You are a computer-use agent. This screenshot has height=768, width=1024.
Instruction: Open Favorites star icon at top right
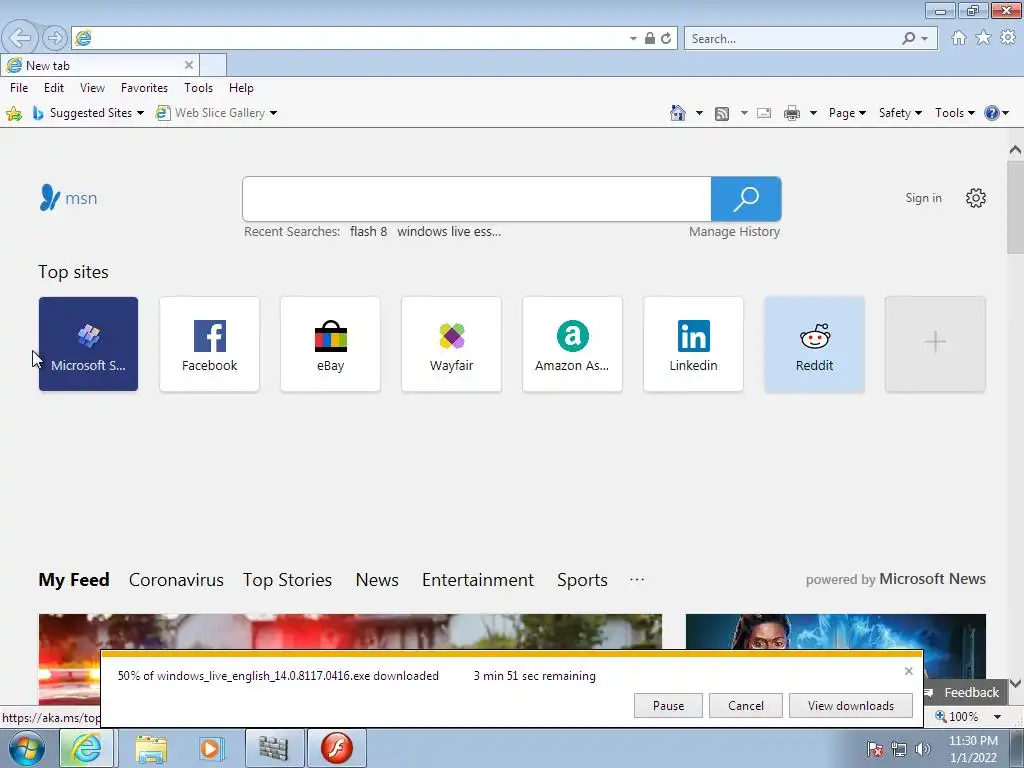pyautogui.click(x=984, y=38)
